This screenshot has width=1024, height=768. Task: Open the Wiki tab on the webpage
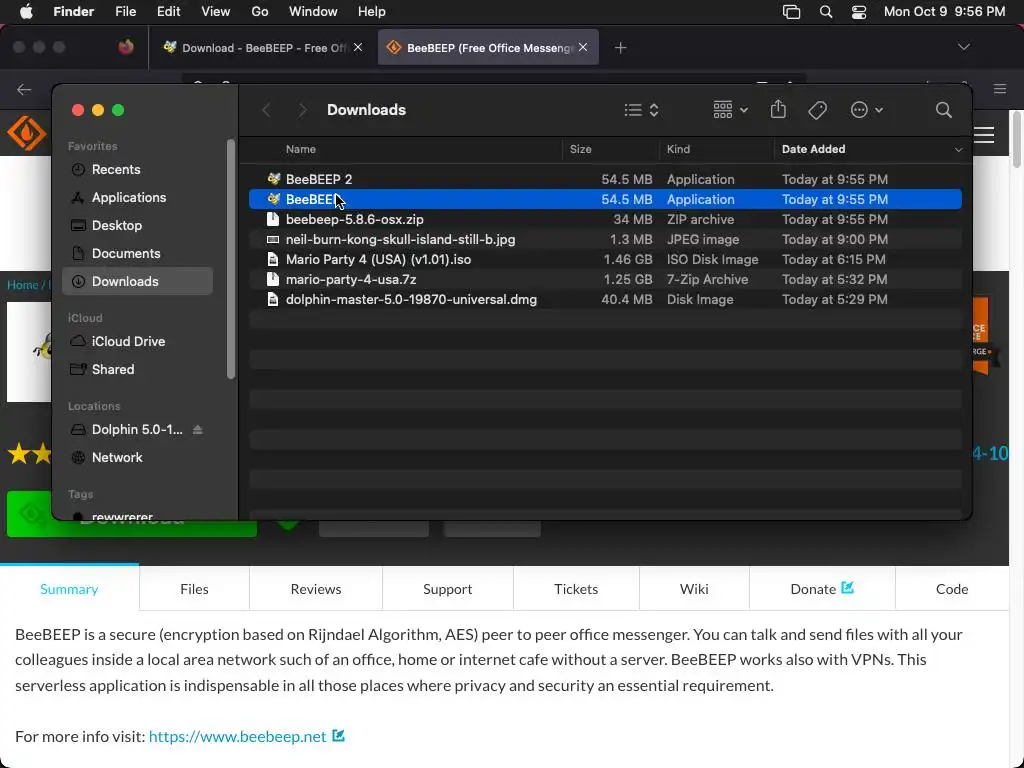(x=694, y=589)
